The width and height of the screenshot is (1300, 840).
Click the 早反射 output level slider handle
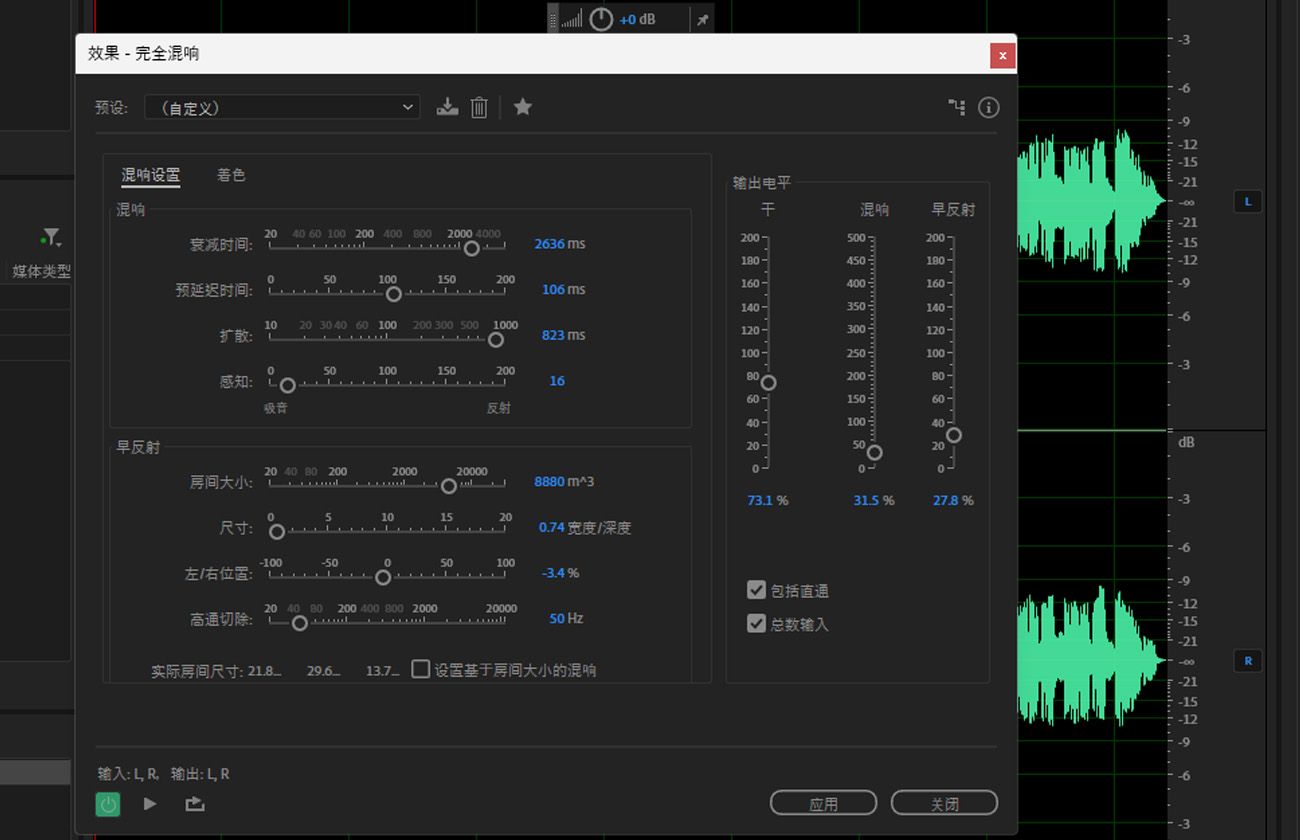954,435
